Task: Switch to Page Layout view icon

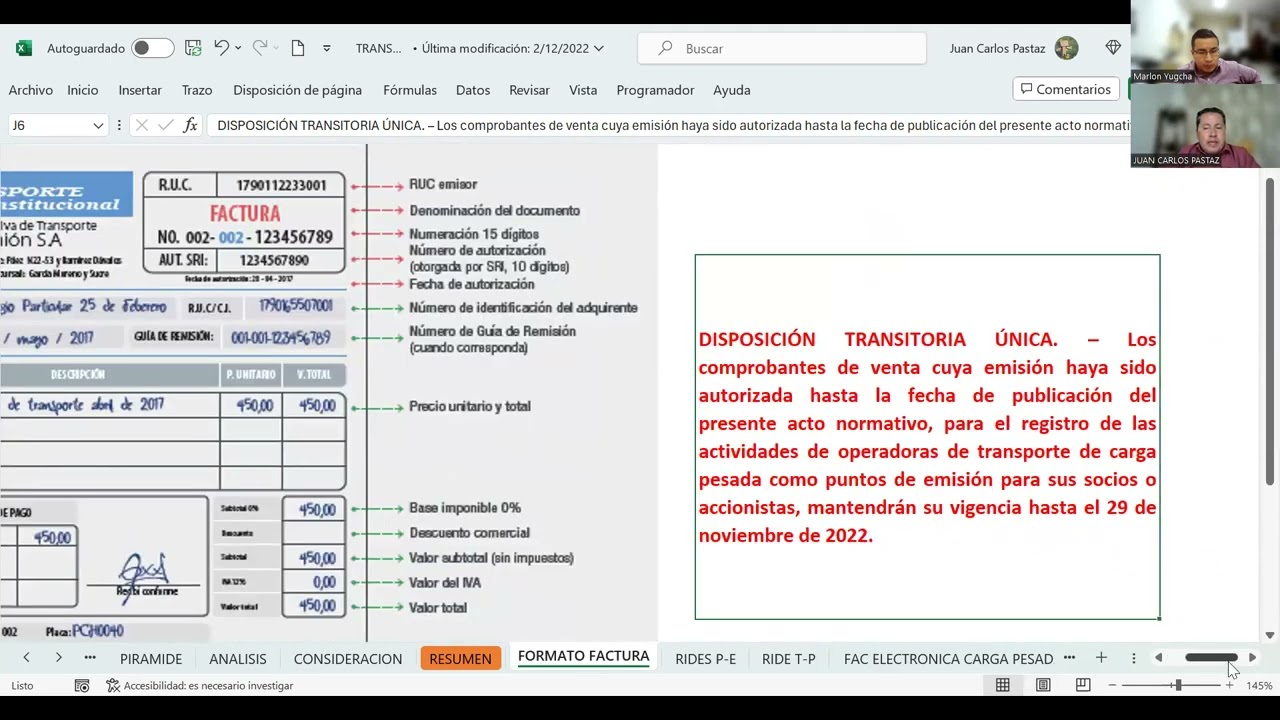Action: [1043, 685]
